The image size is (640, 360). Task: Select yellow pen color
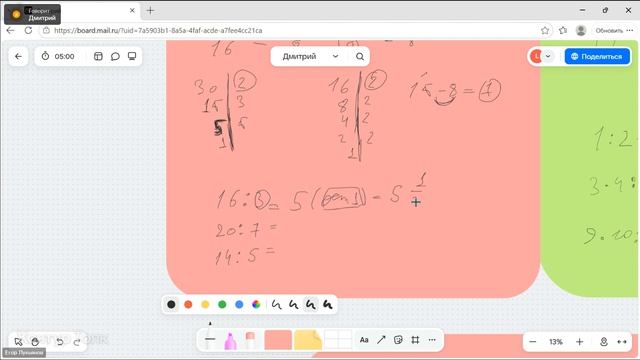(205, 304)
